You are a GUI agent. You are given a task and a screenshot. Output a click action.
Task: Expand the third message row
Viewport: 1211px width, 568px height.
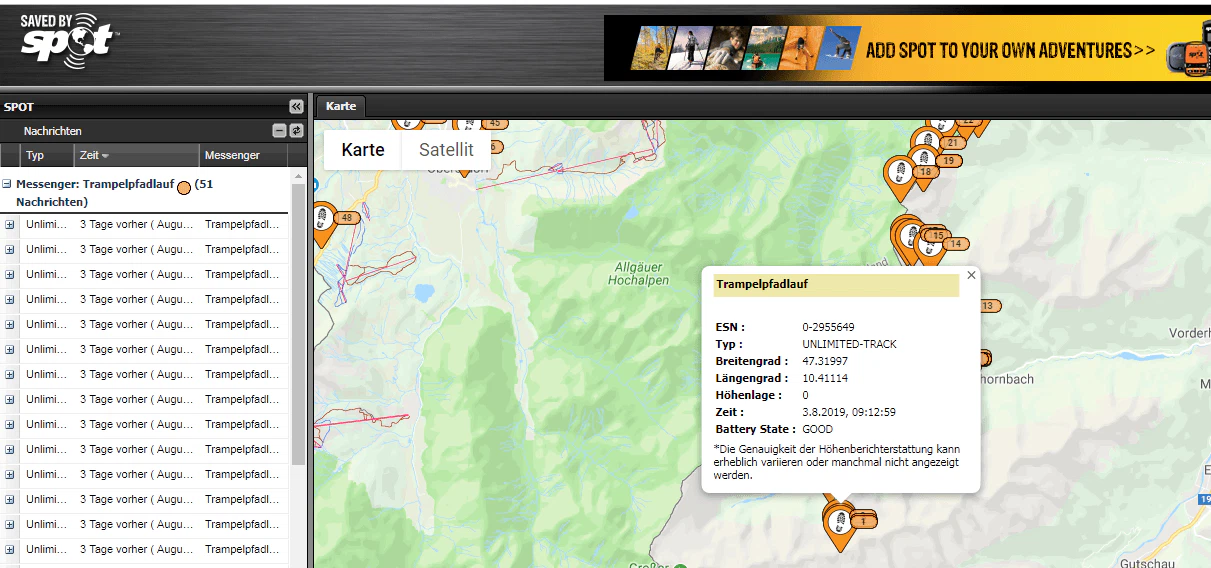(10, 275)
